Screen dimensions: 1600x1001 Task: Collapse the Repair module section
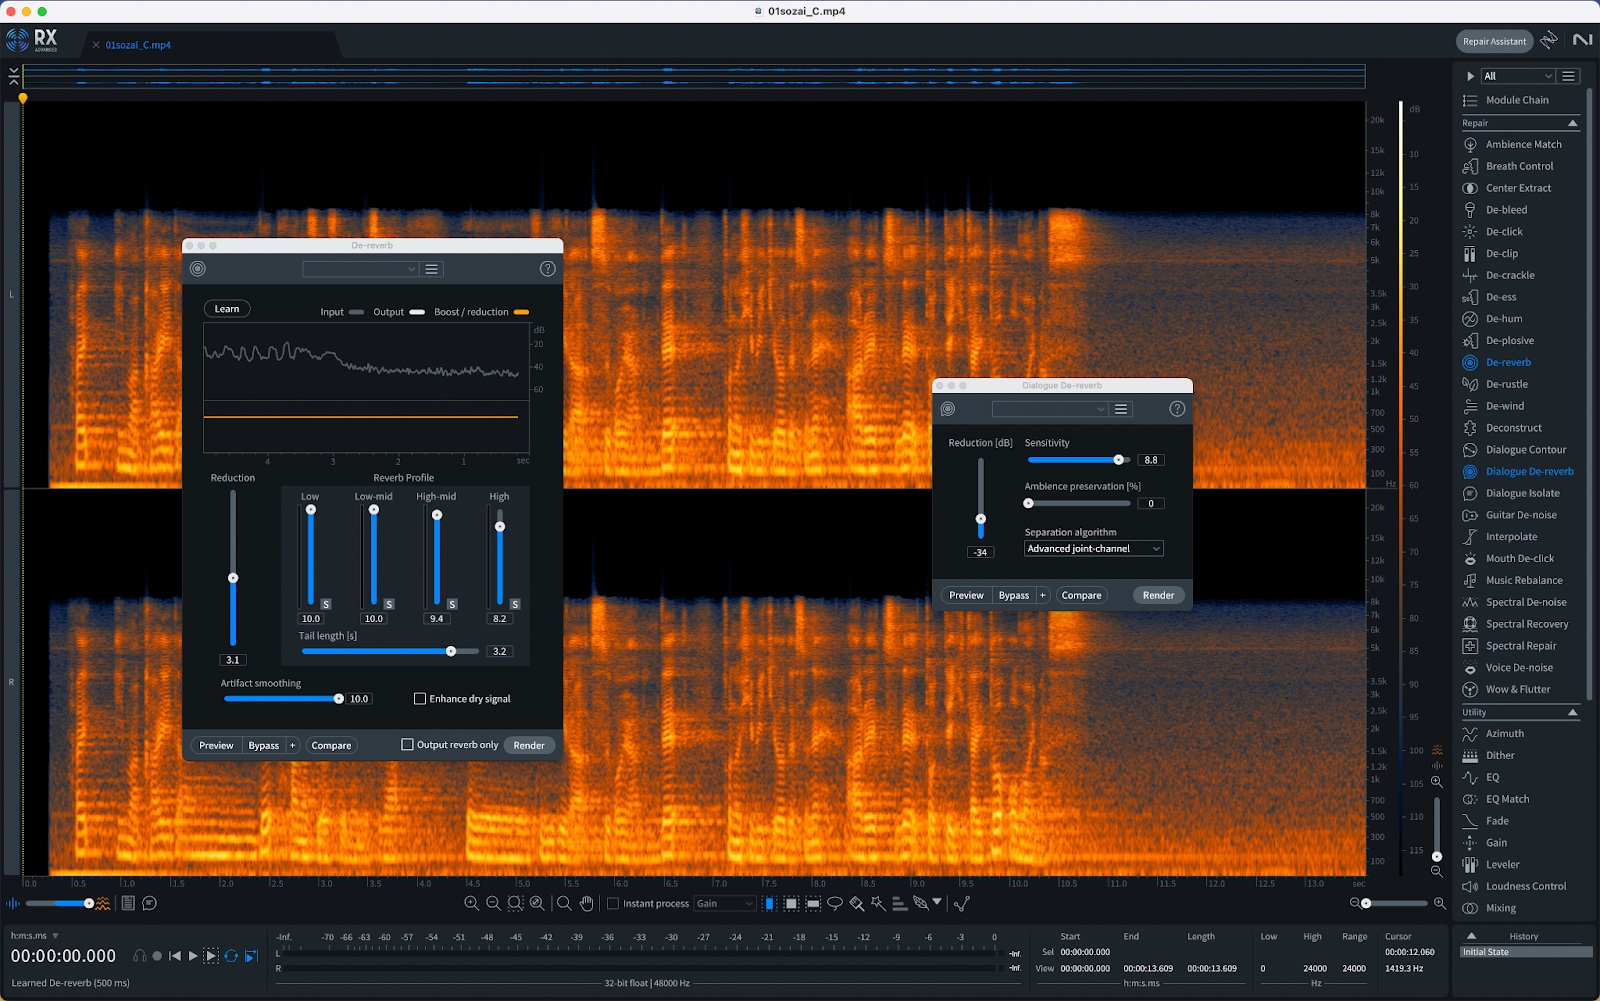[x=1572, y=123]
